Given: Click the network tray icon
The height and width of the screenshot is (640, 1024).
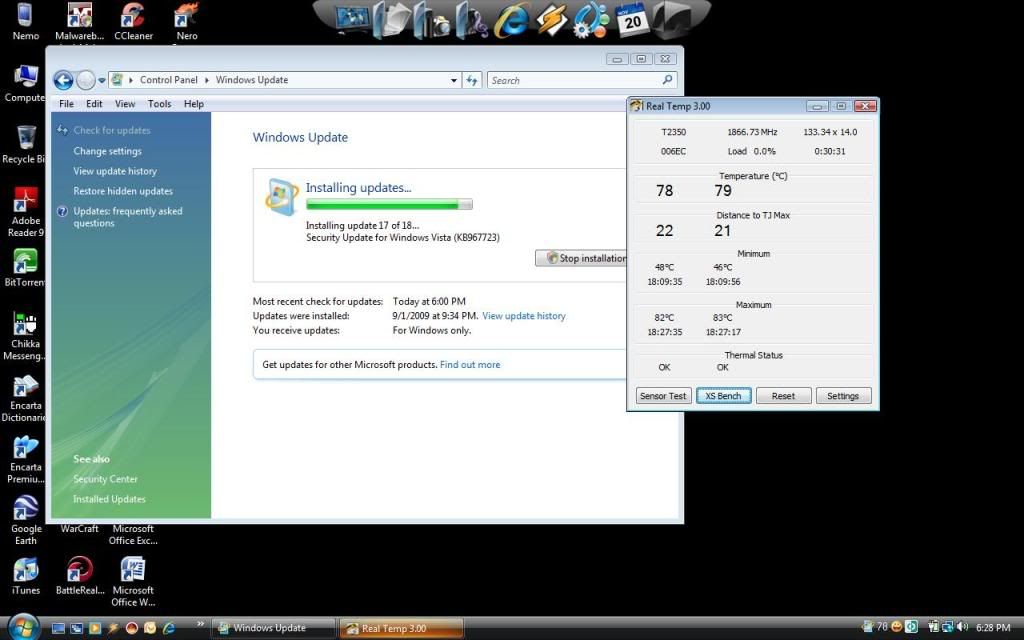Looking at the screenshot, I should pyautogui.click(x=947, y=627).
